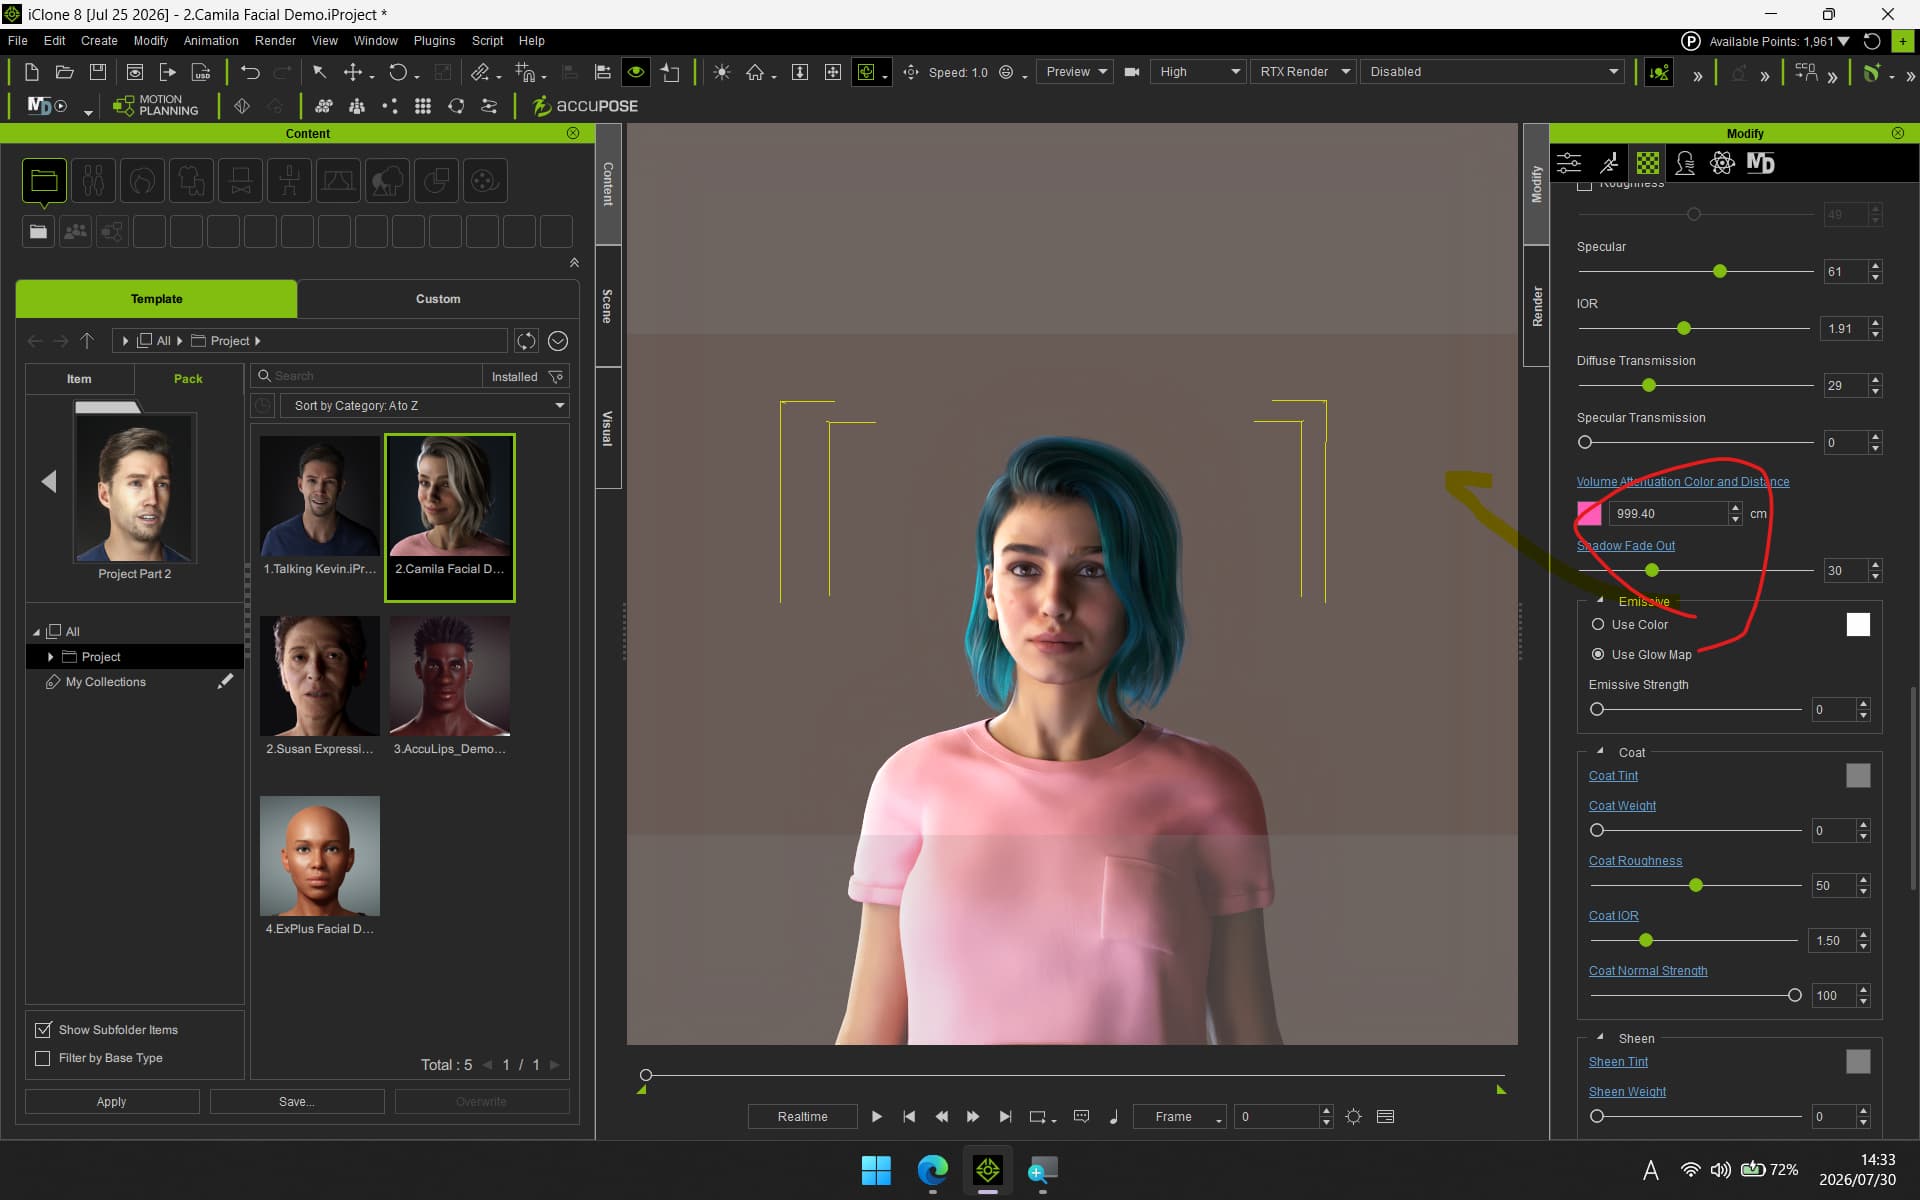Select the Physics atom icon in Modify
1920x1200 pixels.
click(x=1722, y=163)
